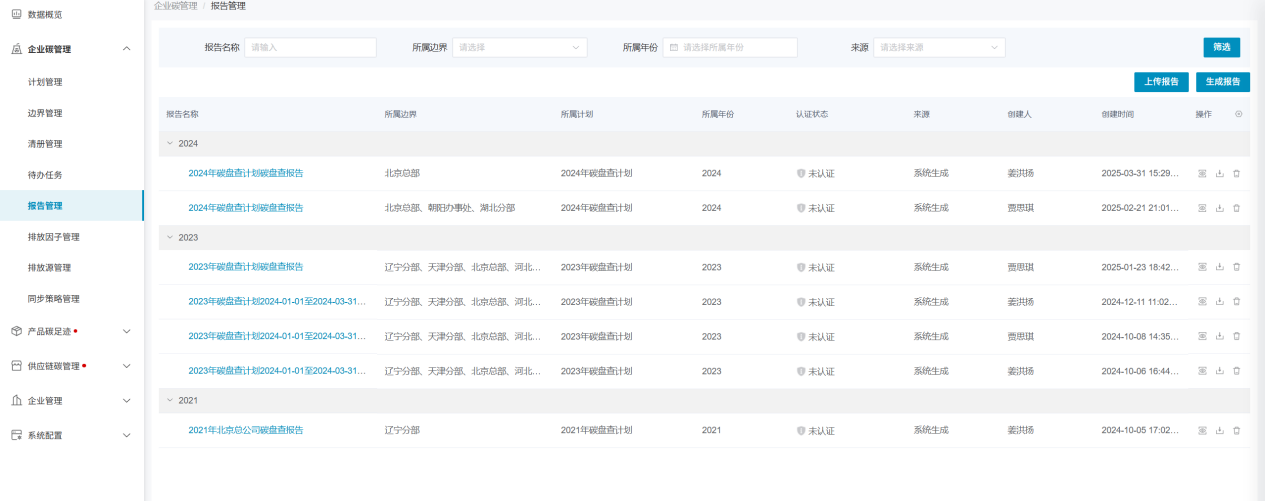Collapse the 2021 report group
Screen dimensions: 1265x501
[170, 400]
